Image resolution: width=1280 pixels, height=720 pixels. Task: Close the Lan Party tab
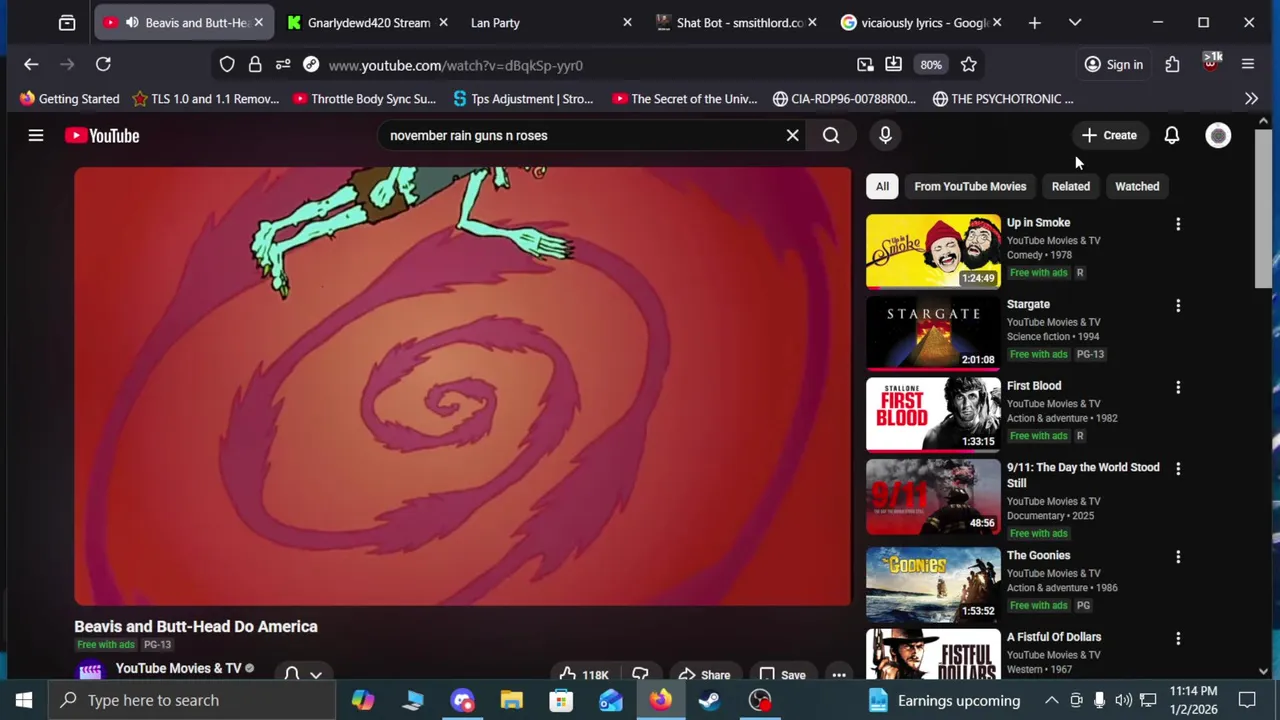(627, 22)
